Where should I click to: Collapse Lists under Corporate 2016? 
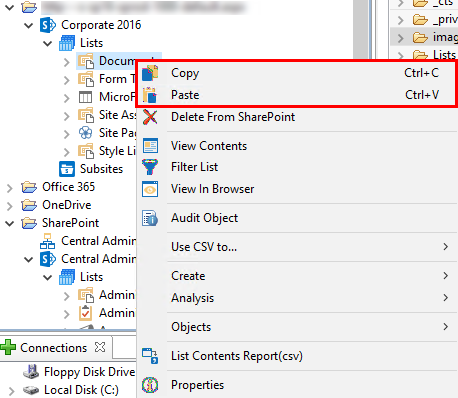(48, 43)
